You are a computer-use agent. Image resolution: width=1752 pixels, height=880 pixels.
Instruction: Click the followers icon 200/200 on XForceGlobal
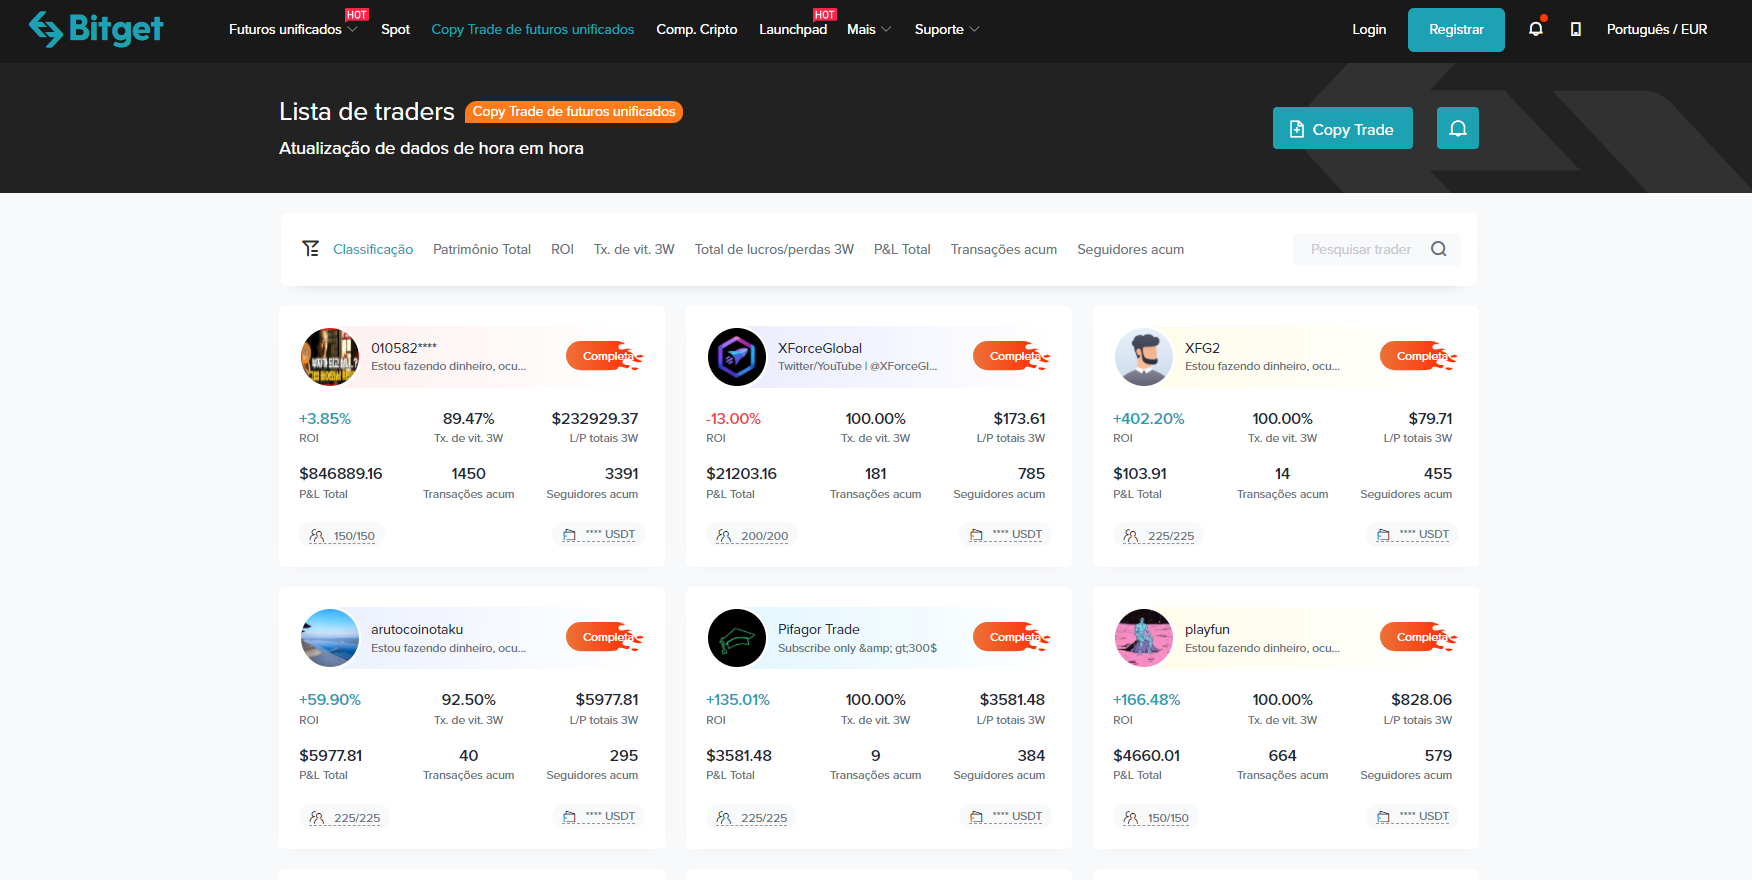tap(724, 536)
